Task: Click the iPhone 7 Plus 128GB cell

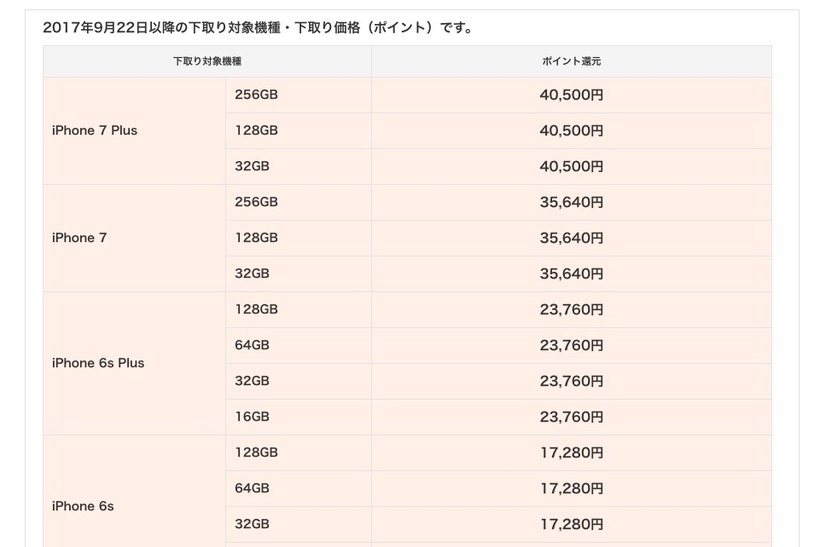Action: pyautogui.click(x=298, y=131)
